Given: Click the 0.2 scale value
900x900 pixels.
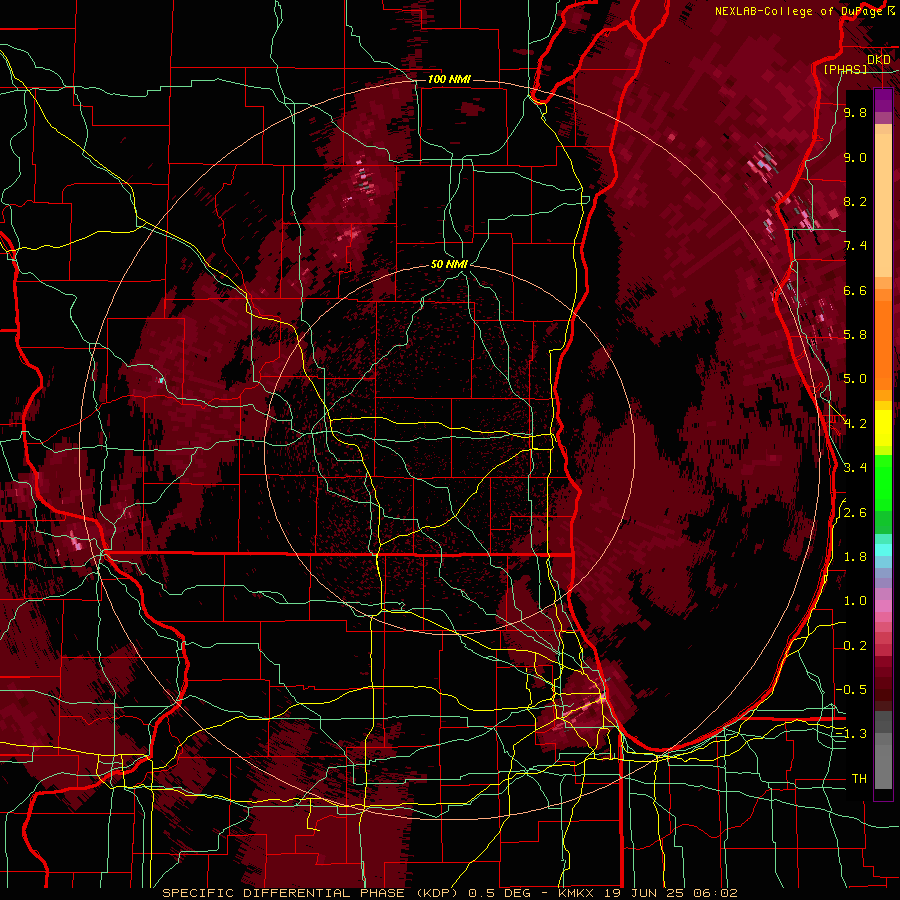Looking at the screenshot, I should (x=855, y=646).
